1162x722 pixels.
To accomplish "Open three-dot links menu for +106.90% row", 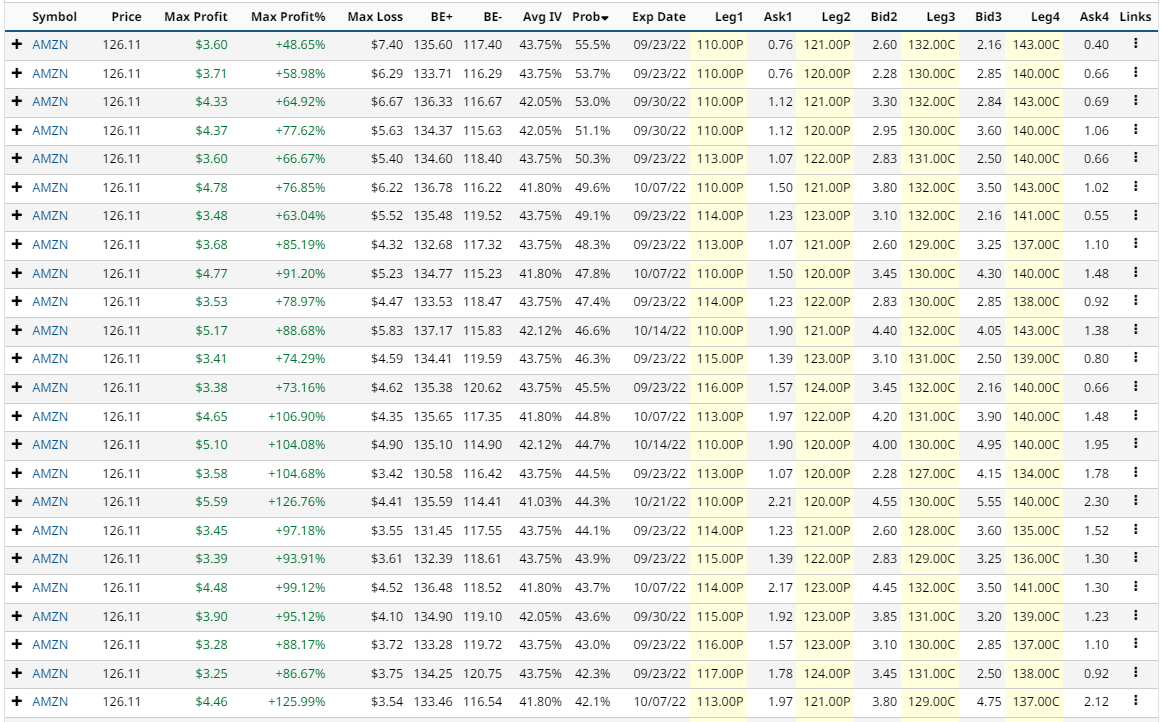I will (x=1135, y=416).
